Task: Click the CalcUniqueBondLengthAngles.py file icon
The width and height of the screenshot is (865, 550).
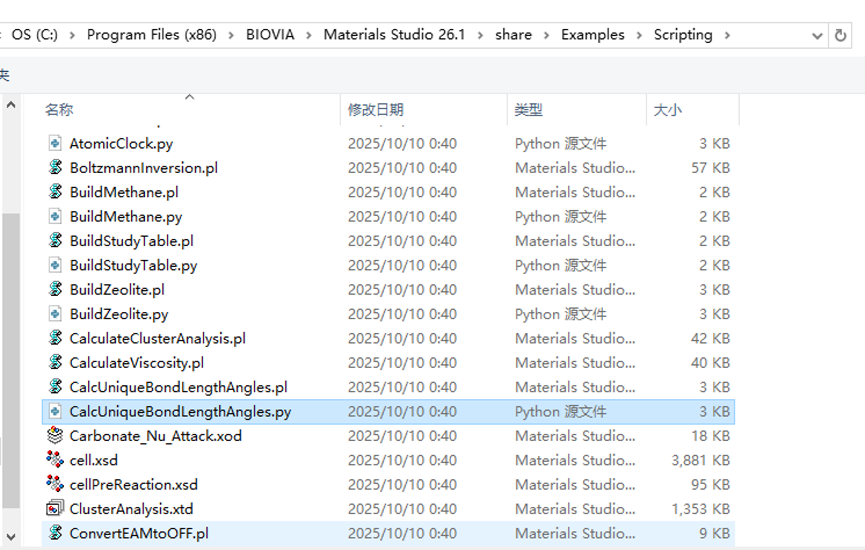Action: [55, 412]
